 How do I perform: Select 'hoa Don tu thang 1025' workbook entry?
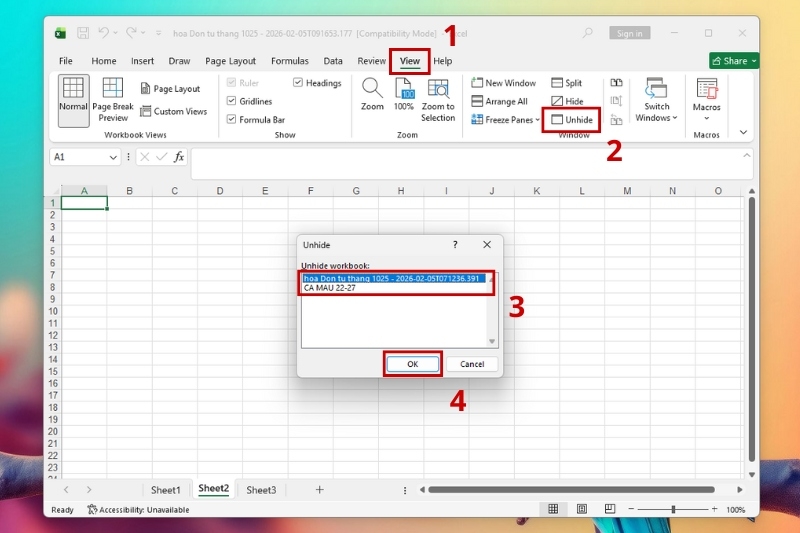(x=392, y=278)
